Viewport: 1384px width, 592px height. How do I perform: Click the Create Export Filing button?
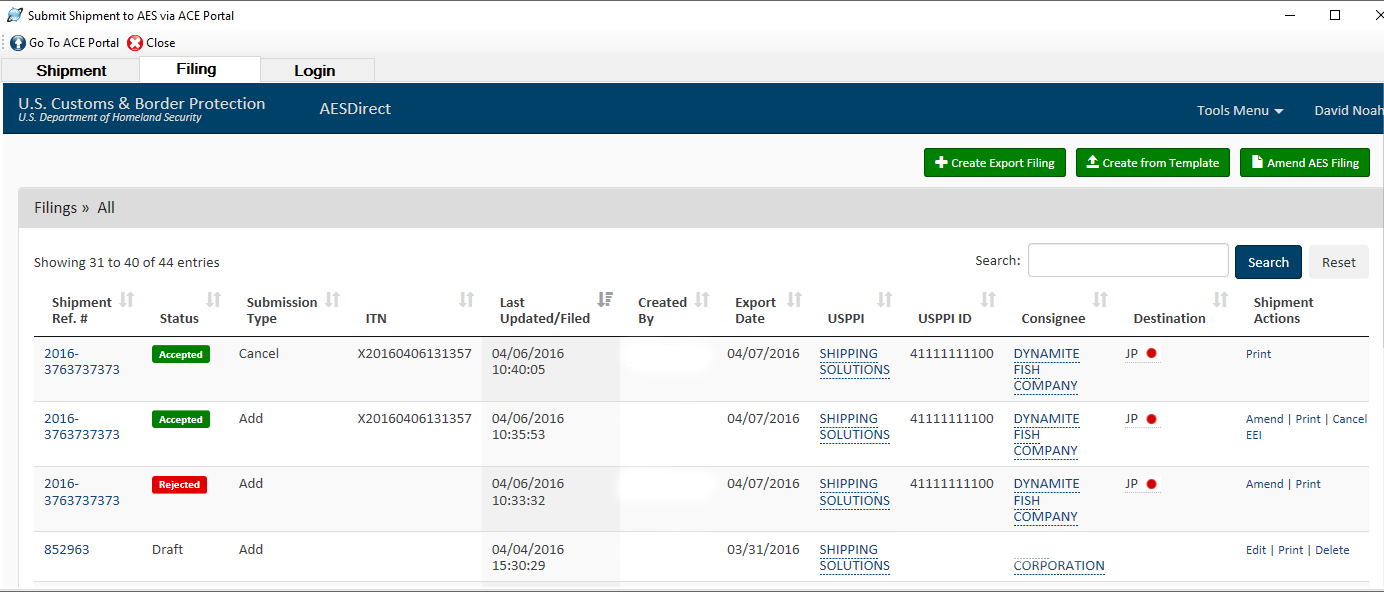[994, 162]
